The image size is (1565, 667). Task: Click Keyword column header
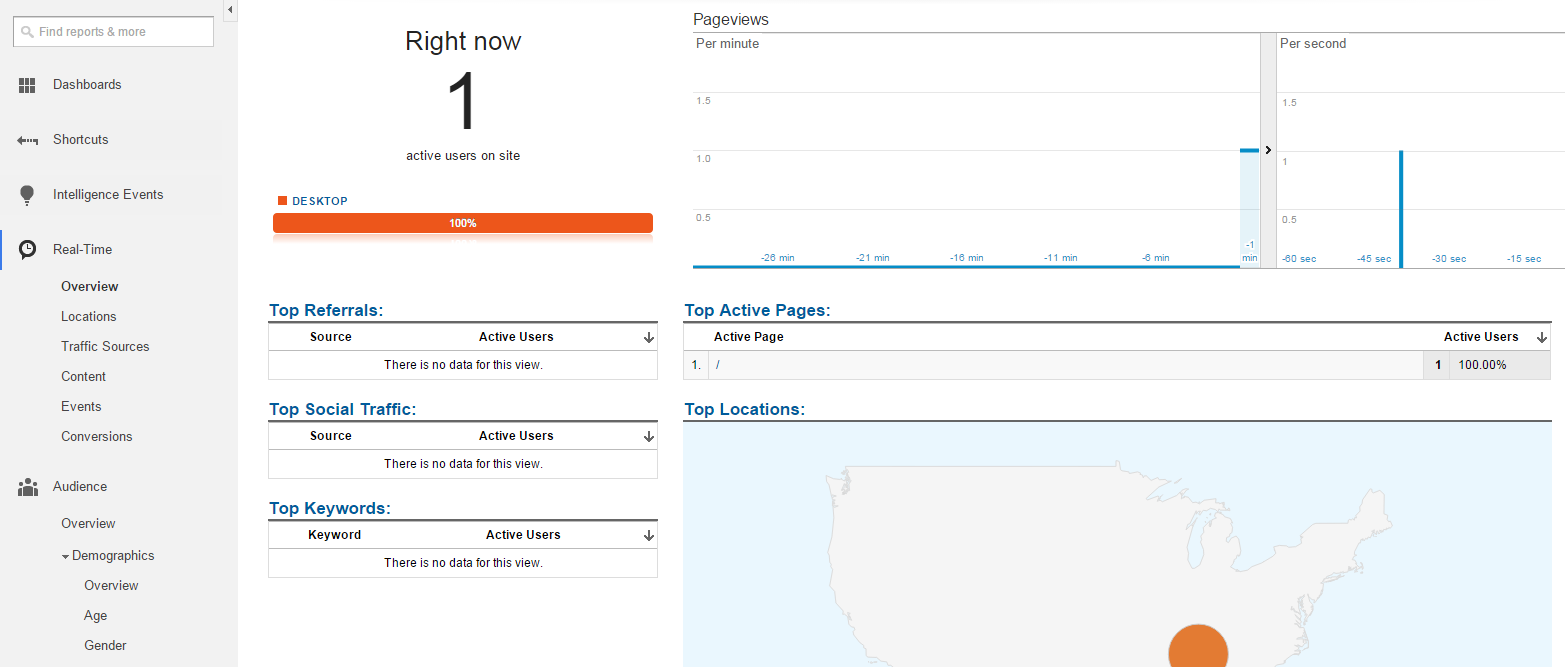click(x=334, y=535)
